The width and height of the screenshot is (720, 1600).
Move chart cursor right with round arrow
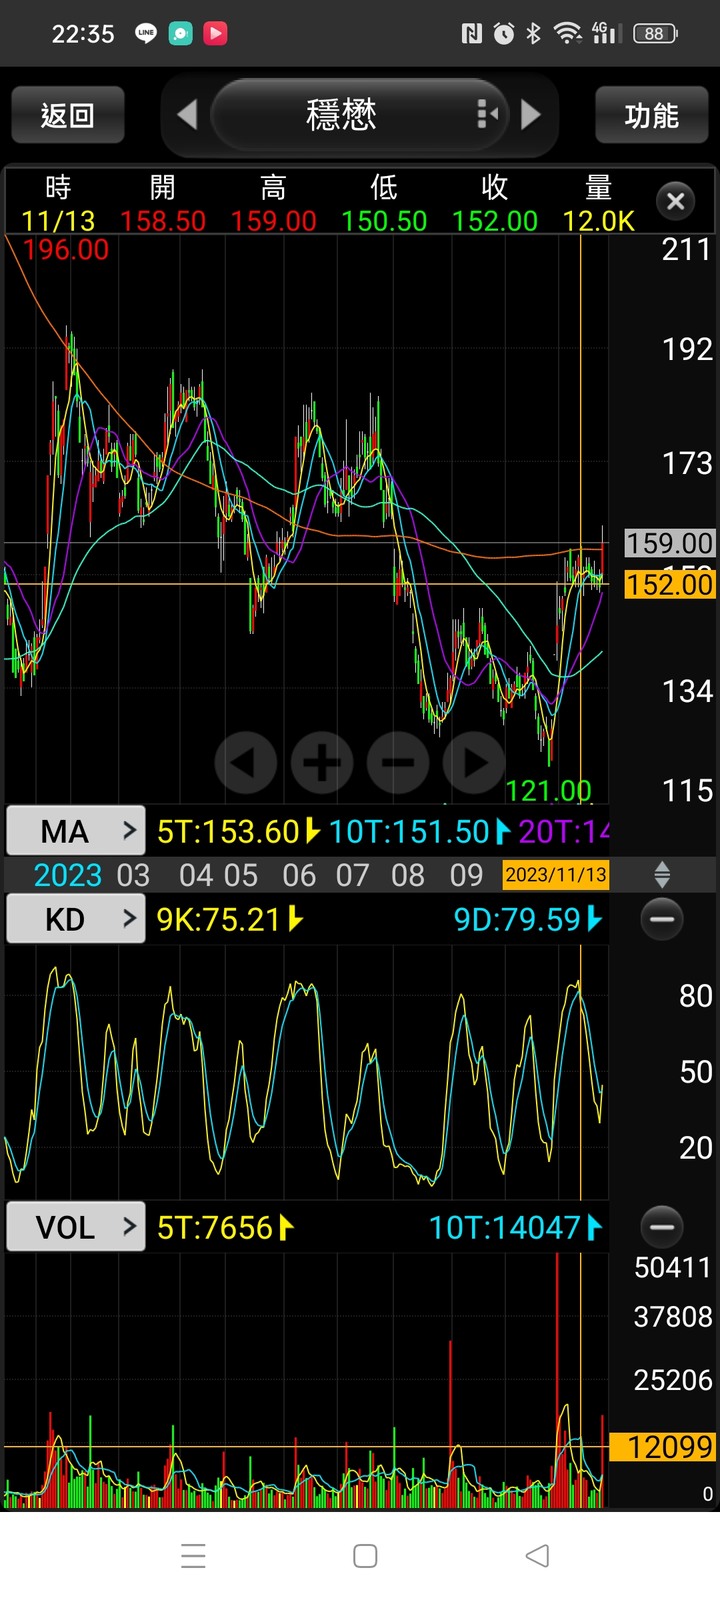click(x=474, y=763)
